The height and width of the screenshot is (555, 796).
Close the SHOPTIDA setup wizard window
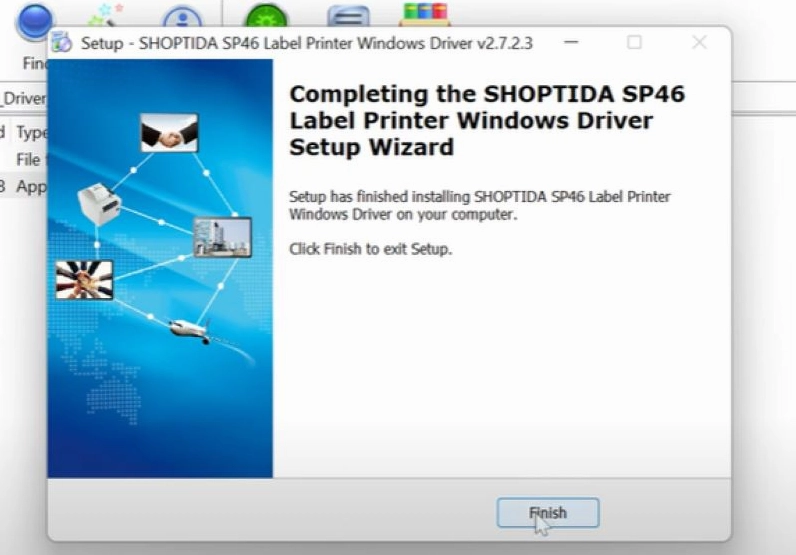pyautogui.click(x=699, y=42)
